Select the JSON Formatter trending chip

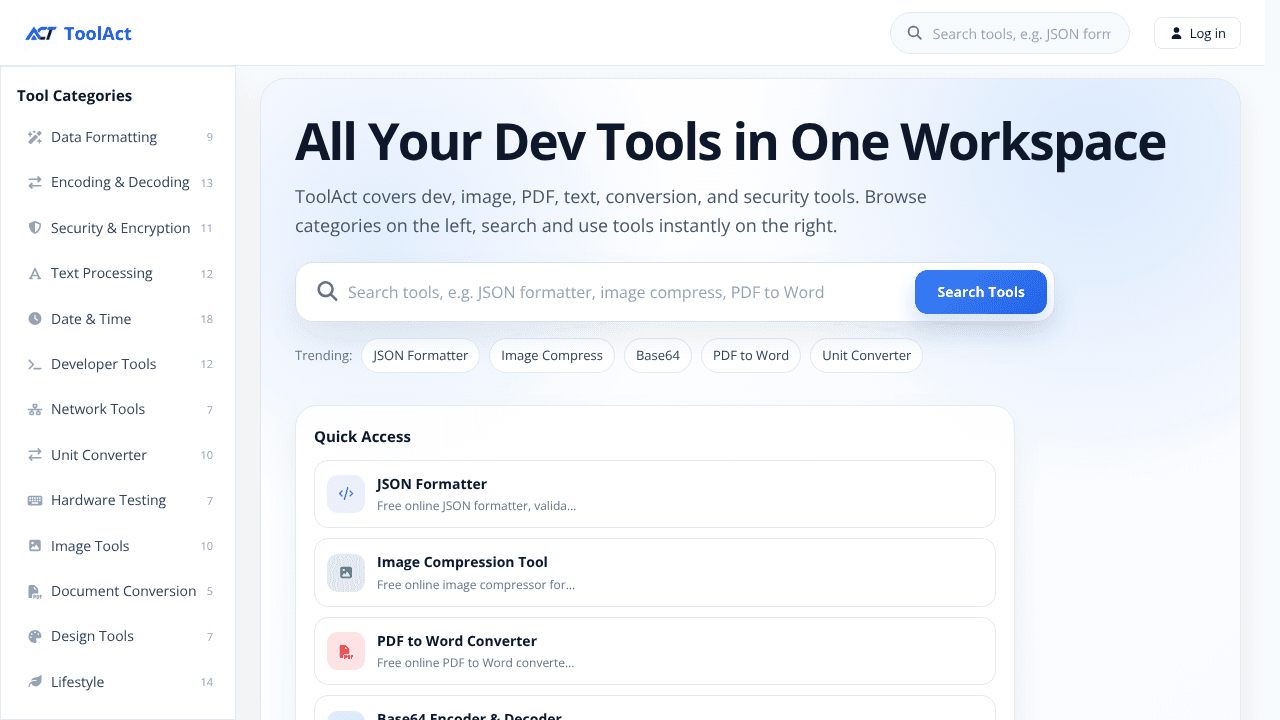click(x=420, y=355)
